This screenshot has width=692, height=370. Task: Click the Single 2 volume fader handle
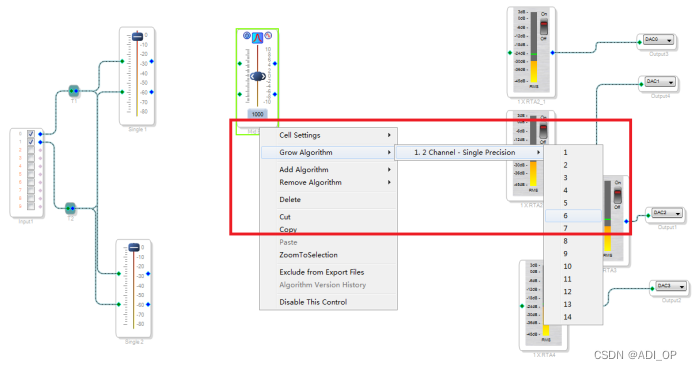134,248
